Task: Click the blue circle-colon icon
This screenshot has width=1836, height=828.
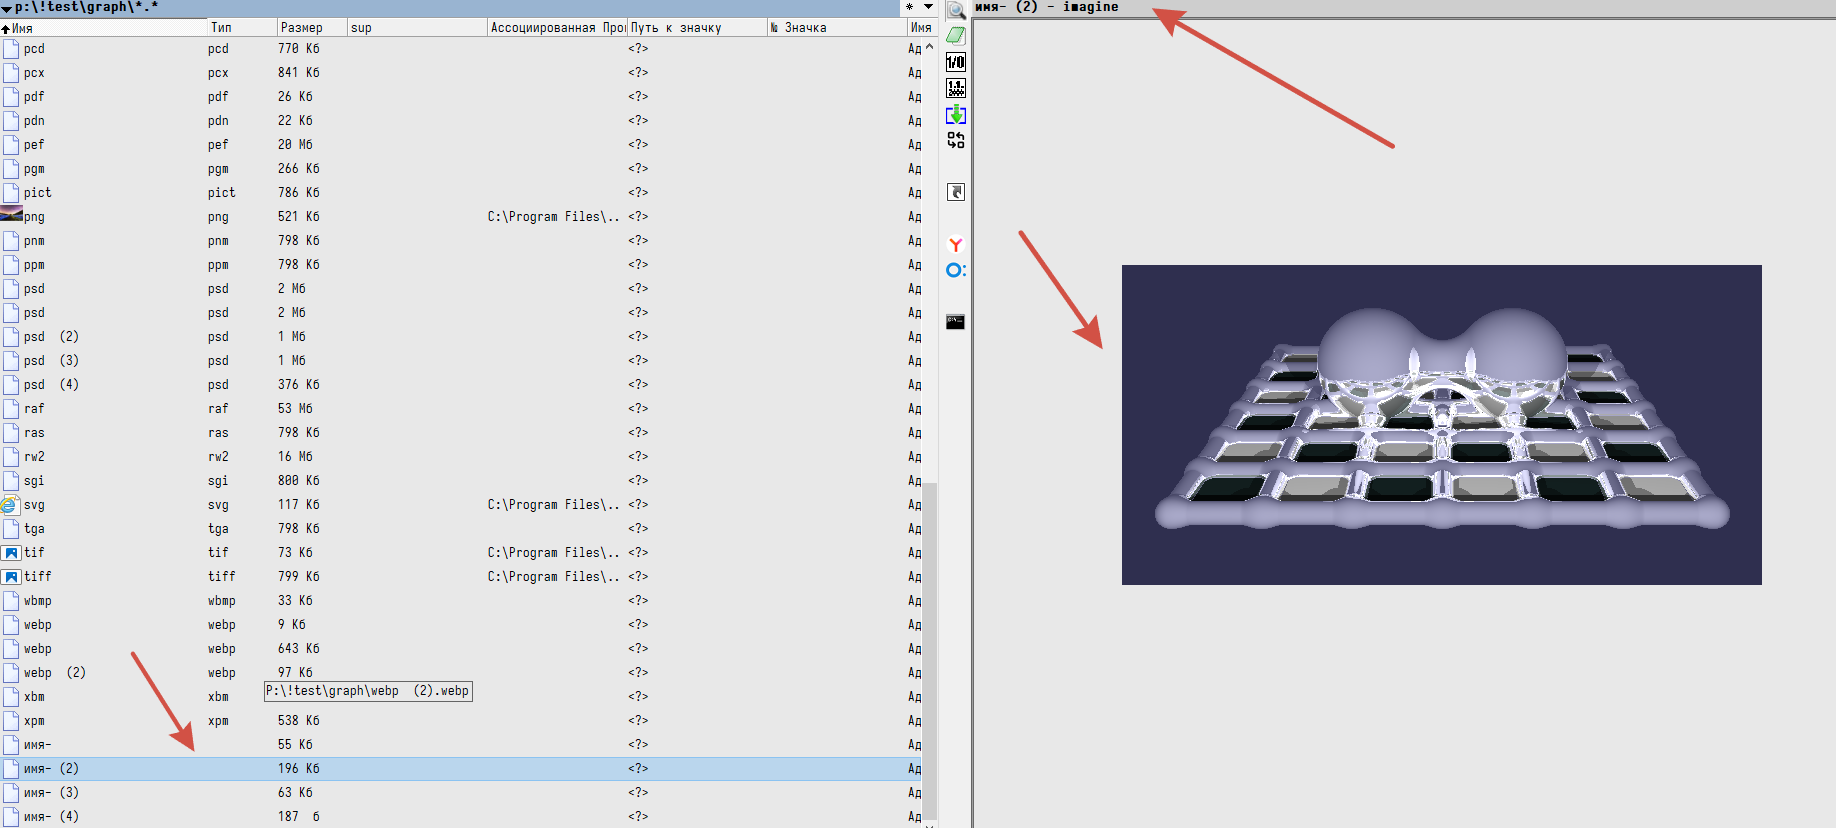Action: pos(956,270)
